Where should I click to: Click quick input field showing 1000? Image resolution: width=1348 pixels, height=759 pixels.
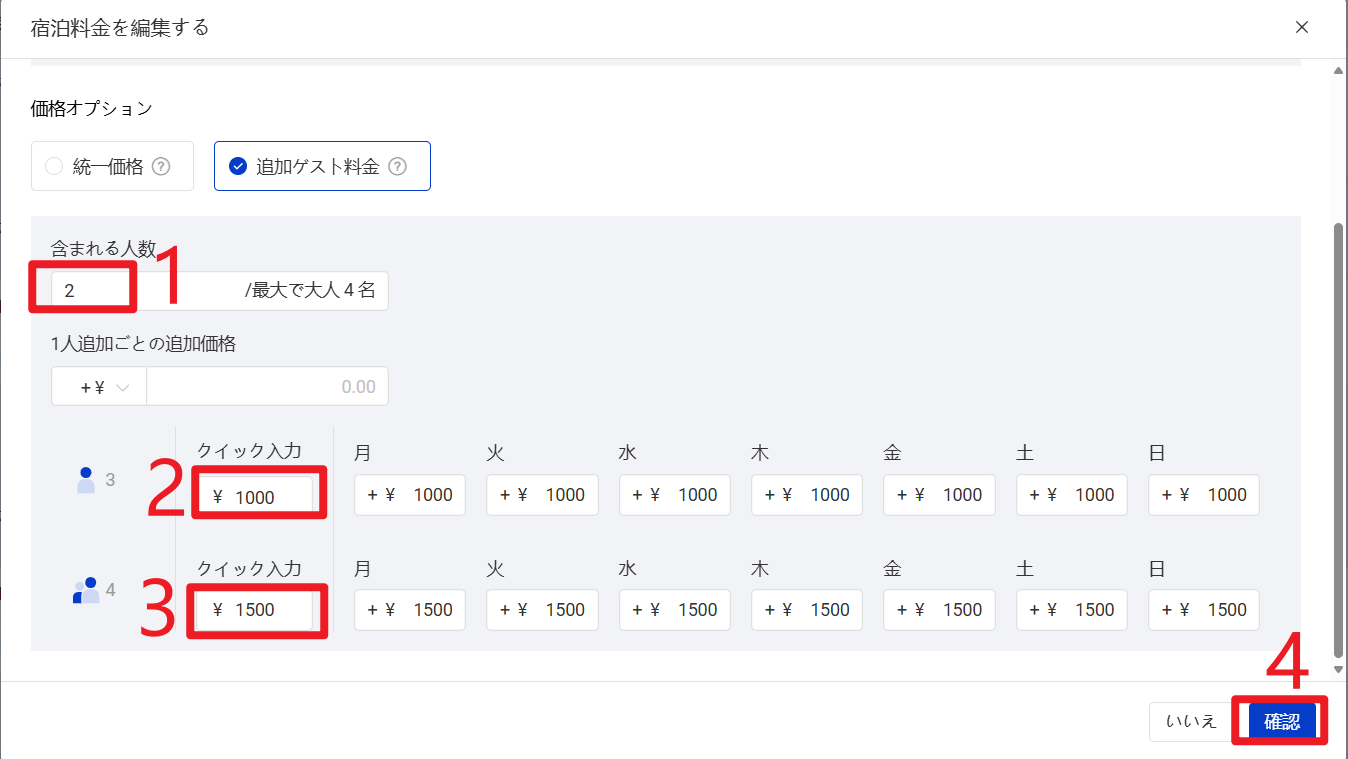255,497
